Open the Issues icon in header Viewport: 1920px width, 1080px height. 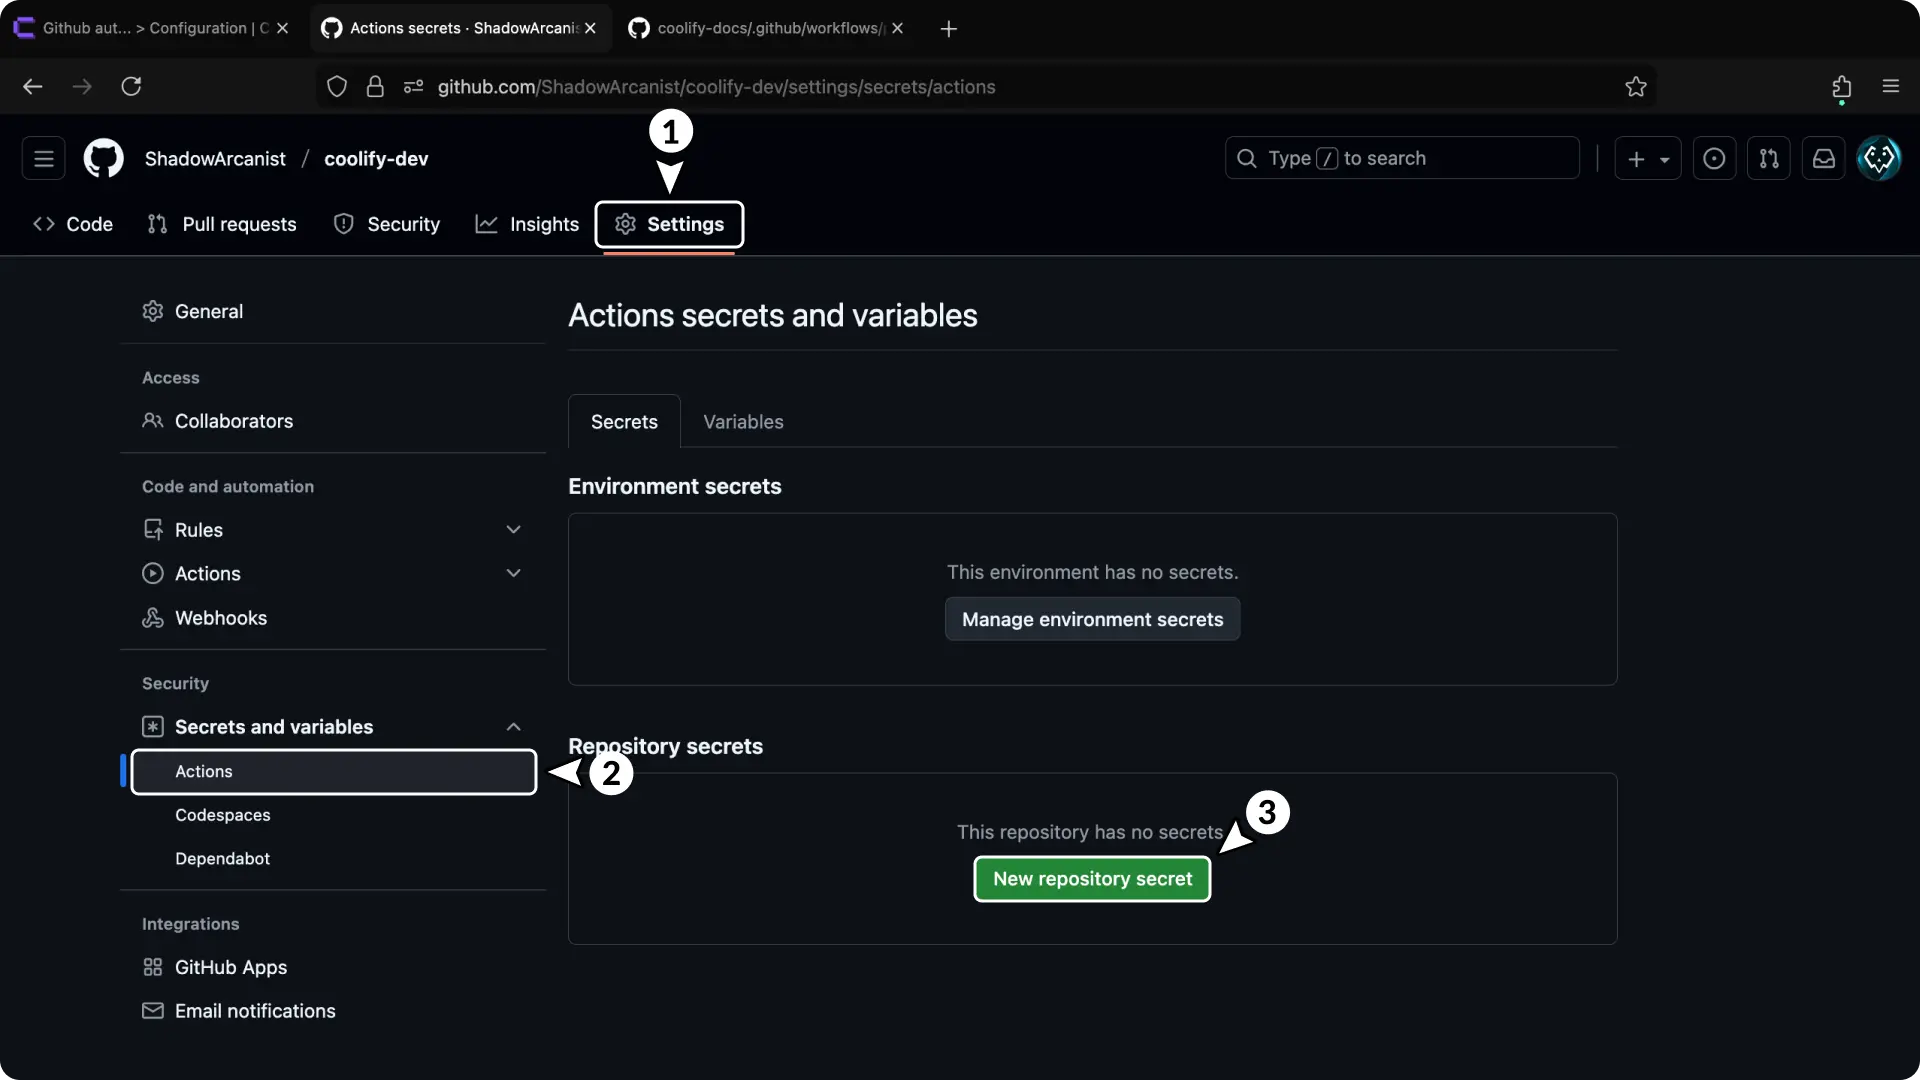click(x=1713, y=158)
